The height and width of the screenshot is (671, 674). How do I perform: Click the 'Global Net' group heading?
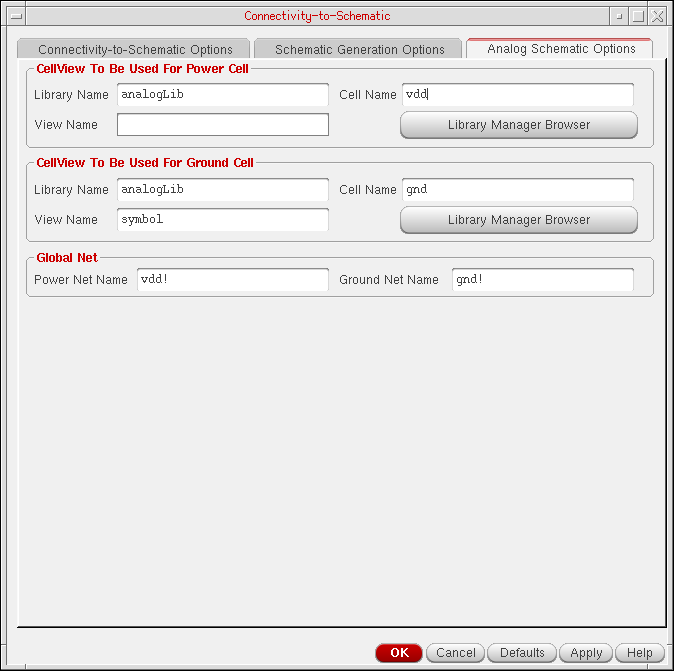coord(67,258)
